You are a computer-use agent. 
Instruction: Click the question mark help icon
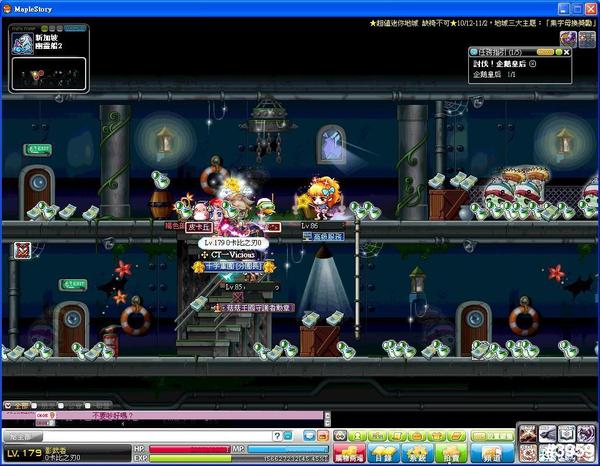(x=277, y=436)
